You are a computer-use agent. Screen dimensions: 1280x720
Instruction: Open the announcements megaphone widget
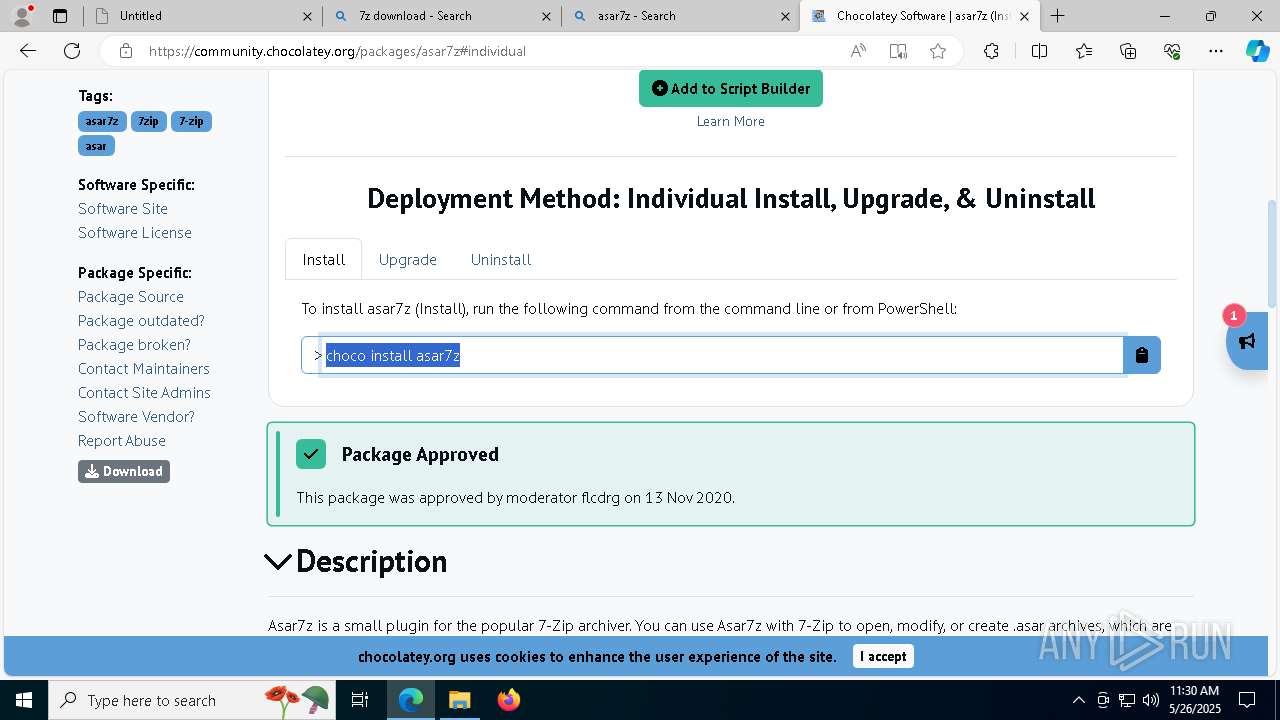1247,341
